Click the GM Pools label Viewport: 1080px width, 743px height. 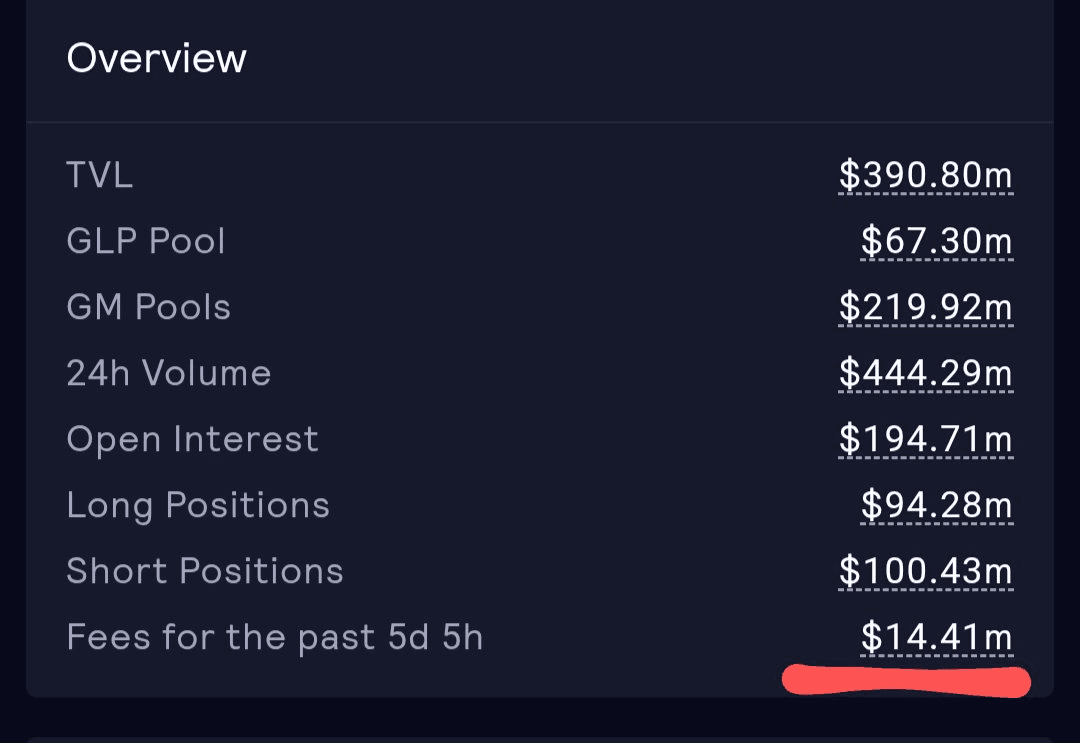(x=148, y=308)
